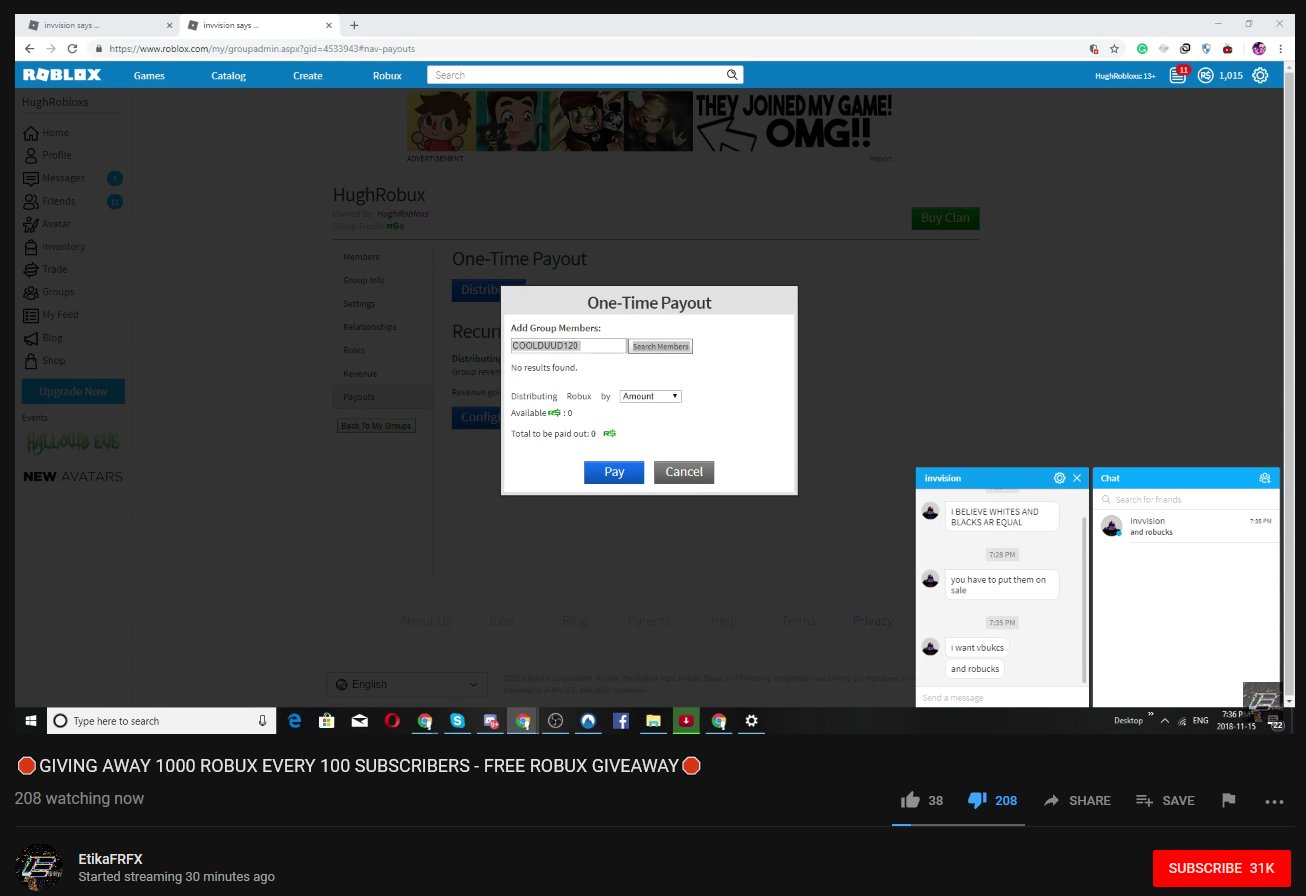1306x896 pixels.
Task: Open Messages in the Roblox sidebar
Action: coord(63,178)
